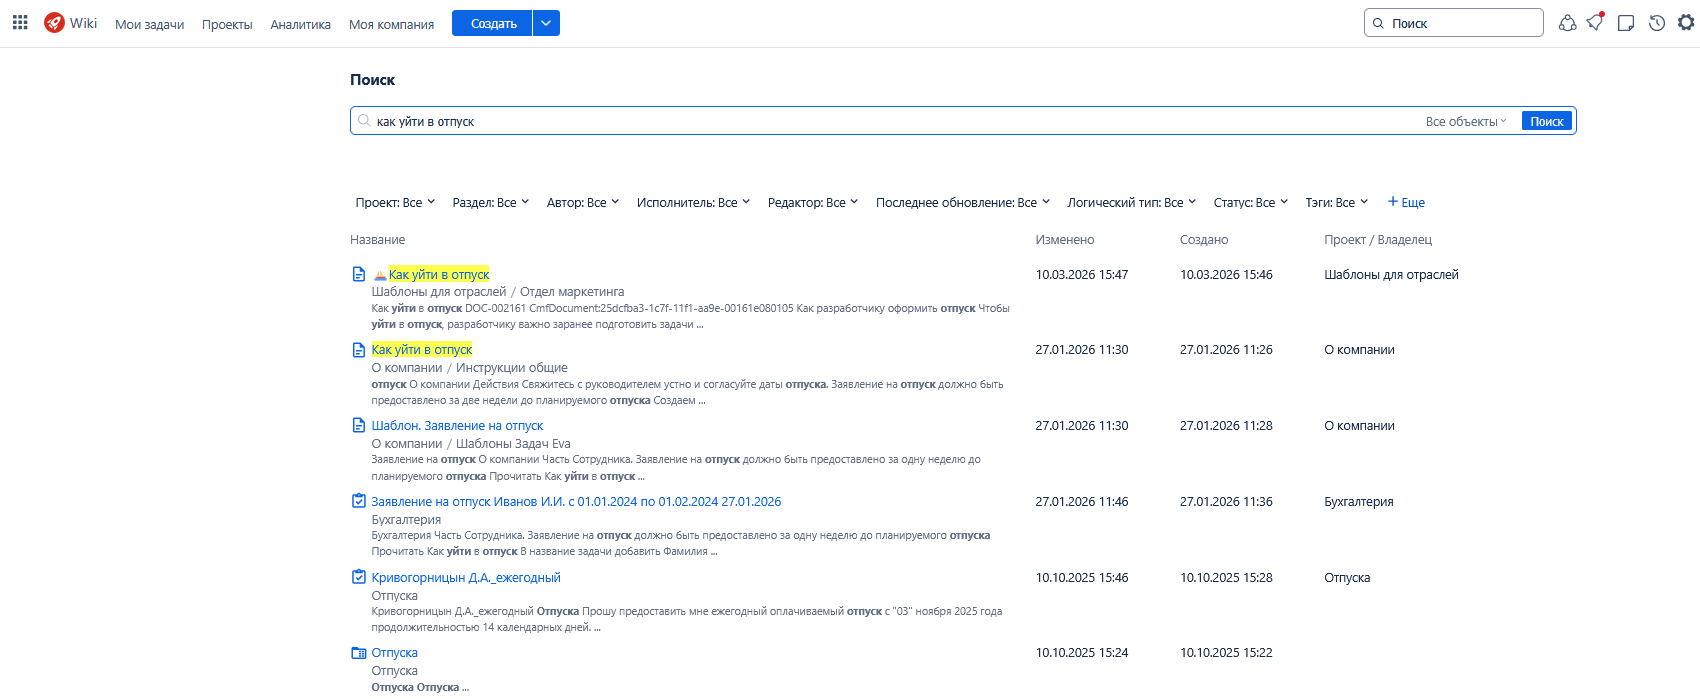Screen dimensions: 1700x699
Task: Open the settings gear icon
Action: point(1686,23)
